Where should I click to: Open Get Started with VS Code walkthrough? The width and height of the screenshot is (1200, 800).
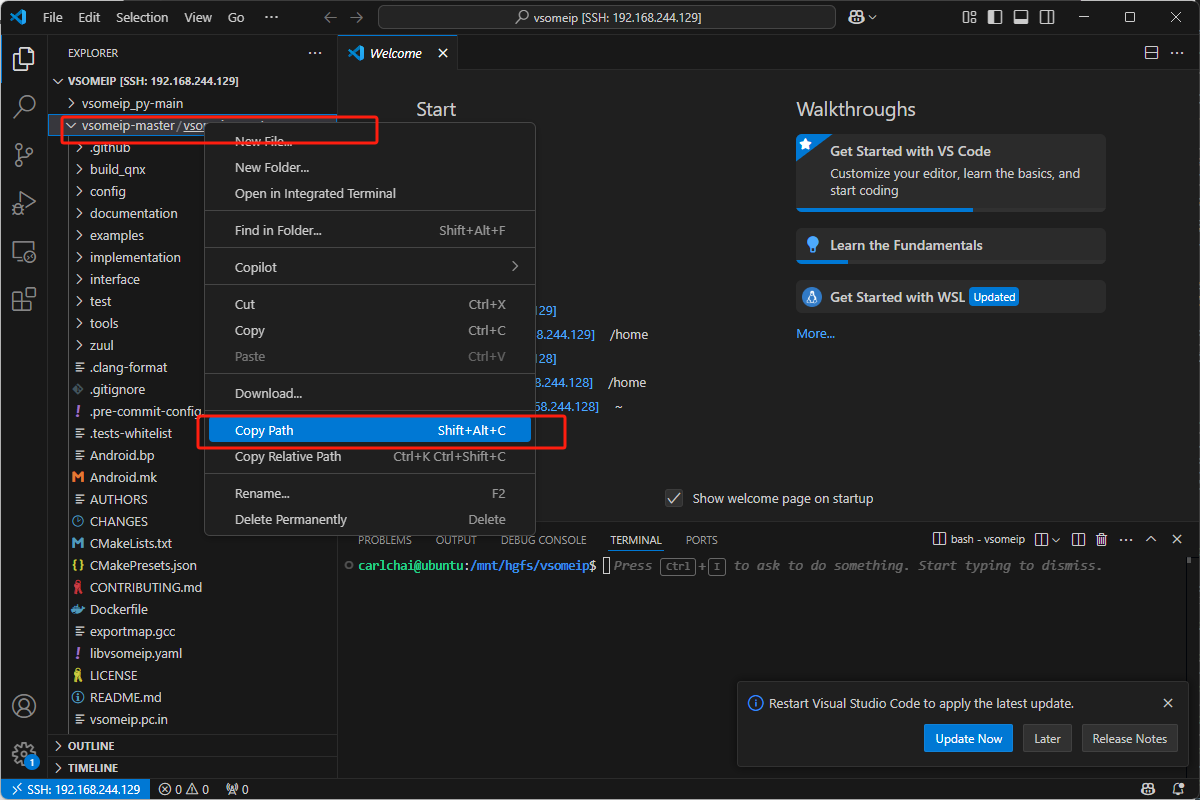[x=951, y=173]
